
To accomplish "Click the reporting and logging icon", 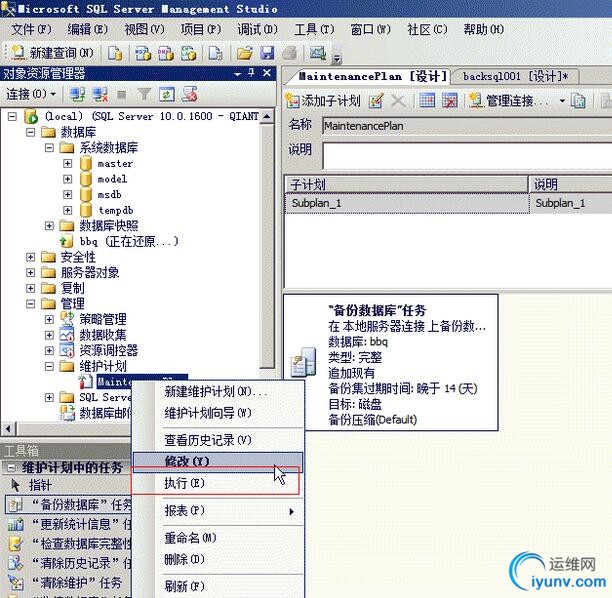I will click(578, 101).
